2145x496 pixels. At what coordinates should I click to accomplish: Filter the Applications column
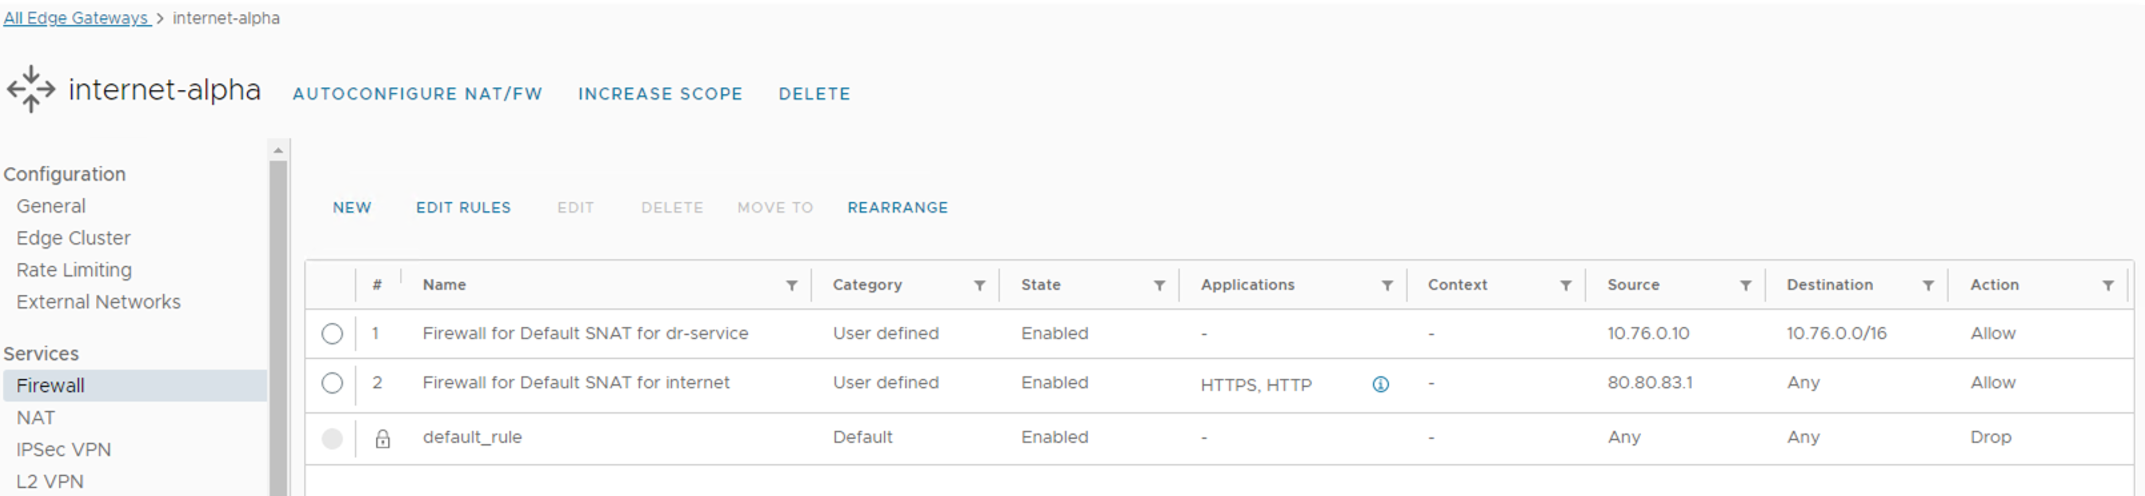[x=1387, y=286]
